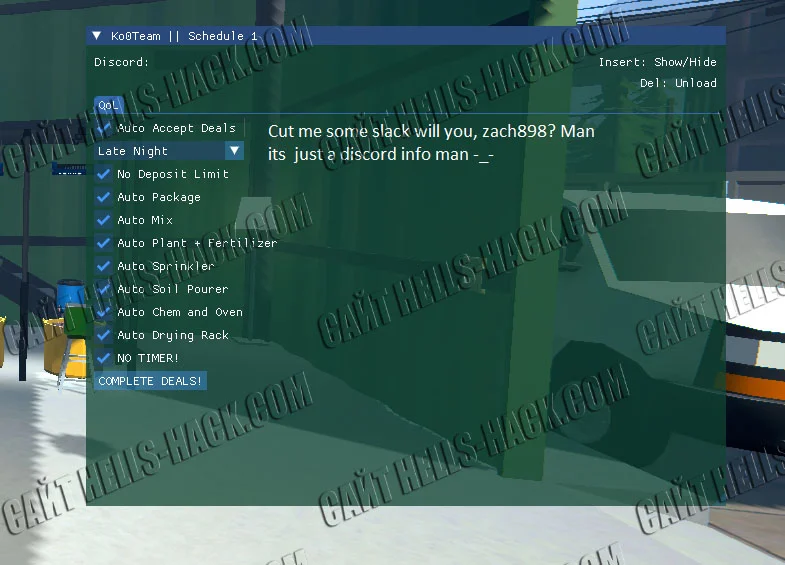Click the Del: Unload text
Screen dimensions: 785x565
tap(678, 83)
